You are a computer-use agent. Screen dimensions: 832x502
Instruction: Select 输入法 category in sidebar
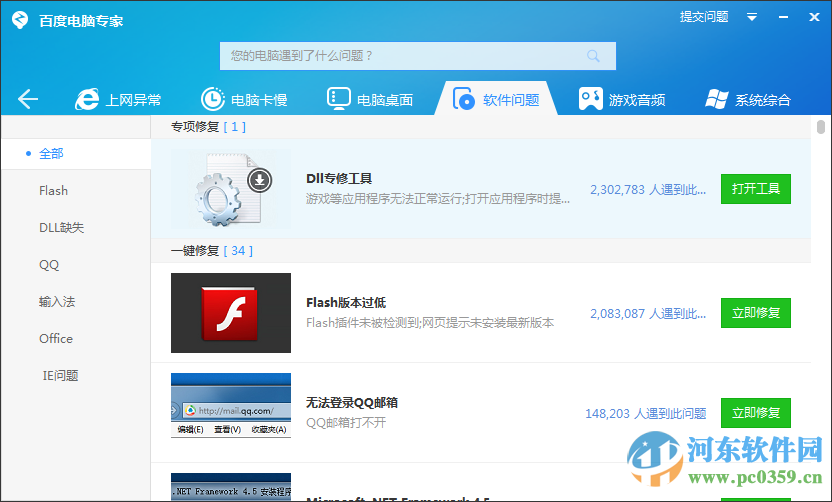coord(57,301)
